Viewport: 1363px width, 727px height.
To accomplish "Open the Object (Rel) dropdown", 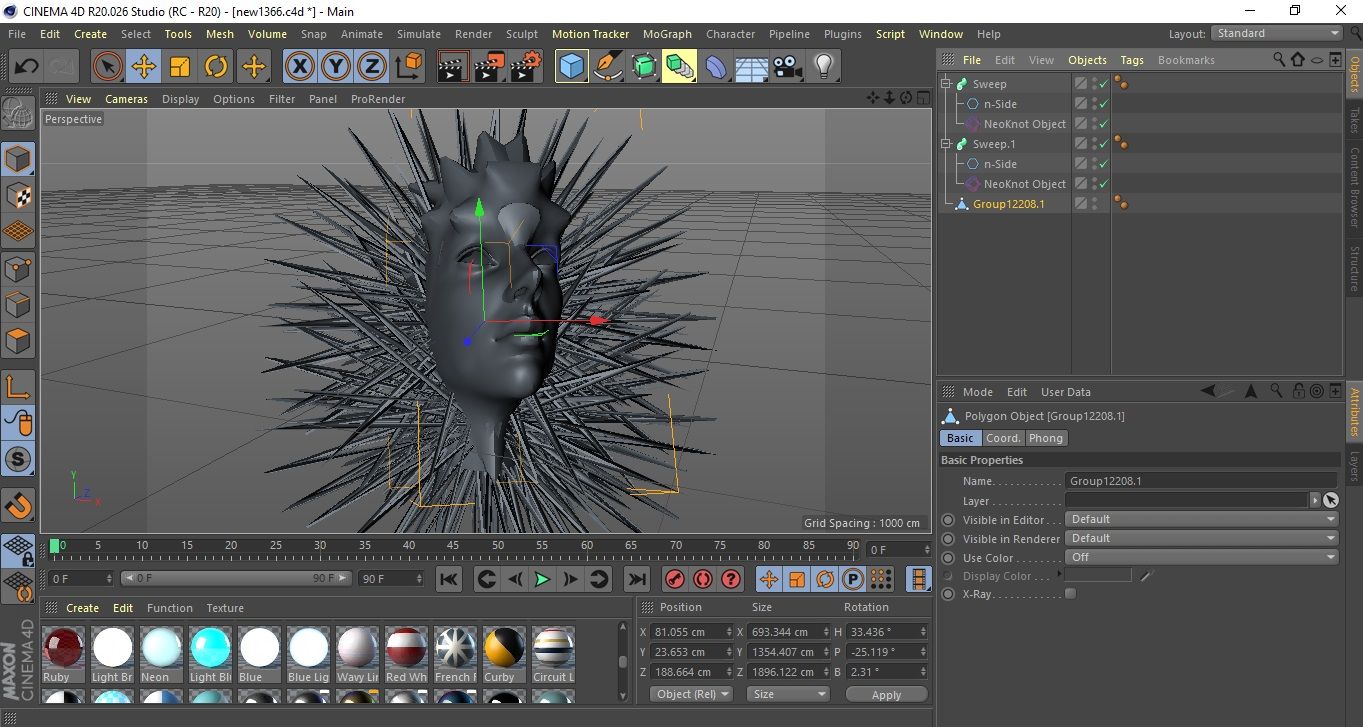I will pyautogui.click(x=691, y=694).
